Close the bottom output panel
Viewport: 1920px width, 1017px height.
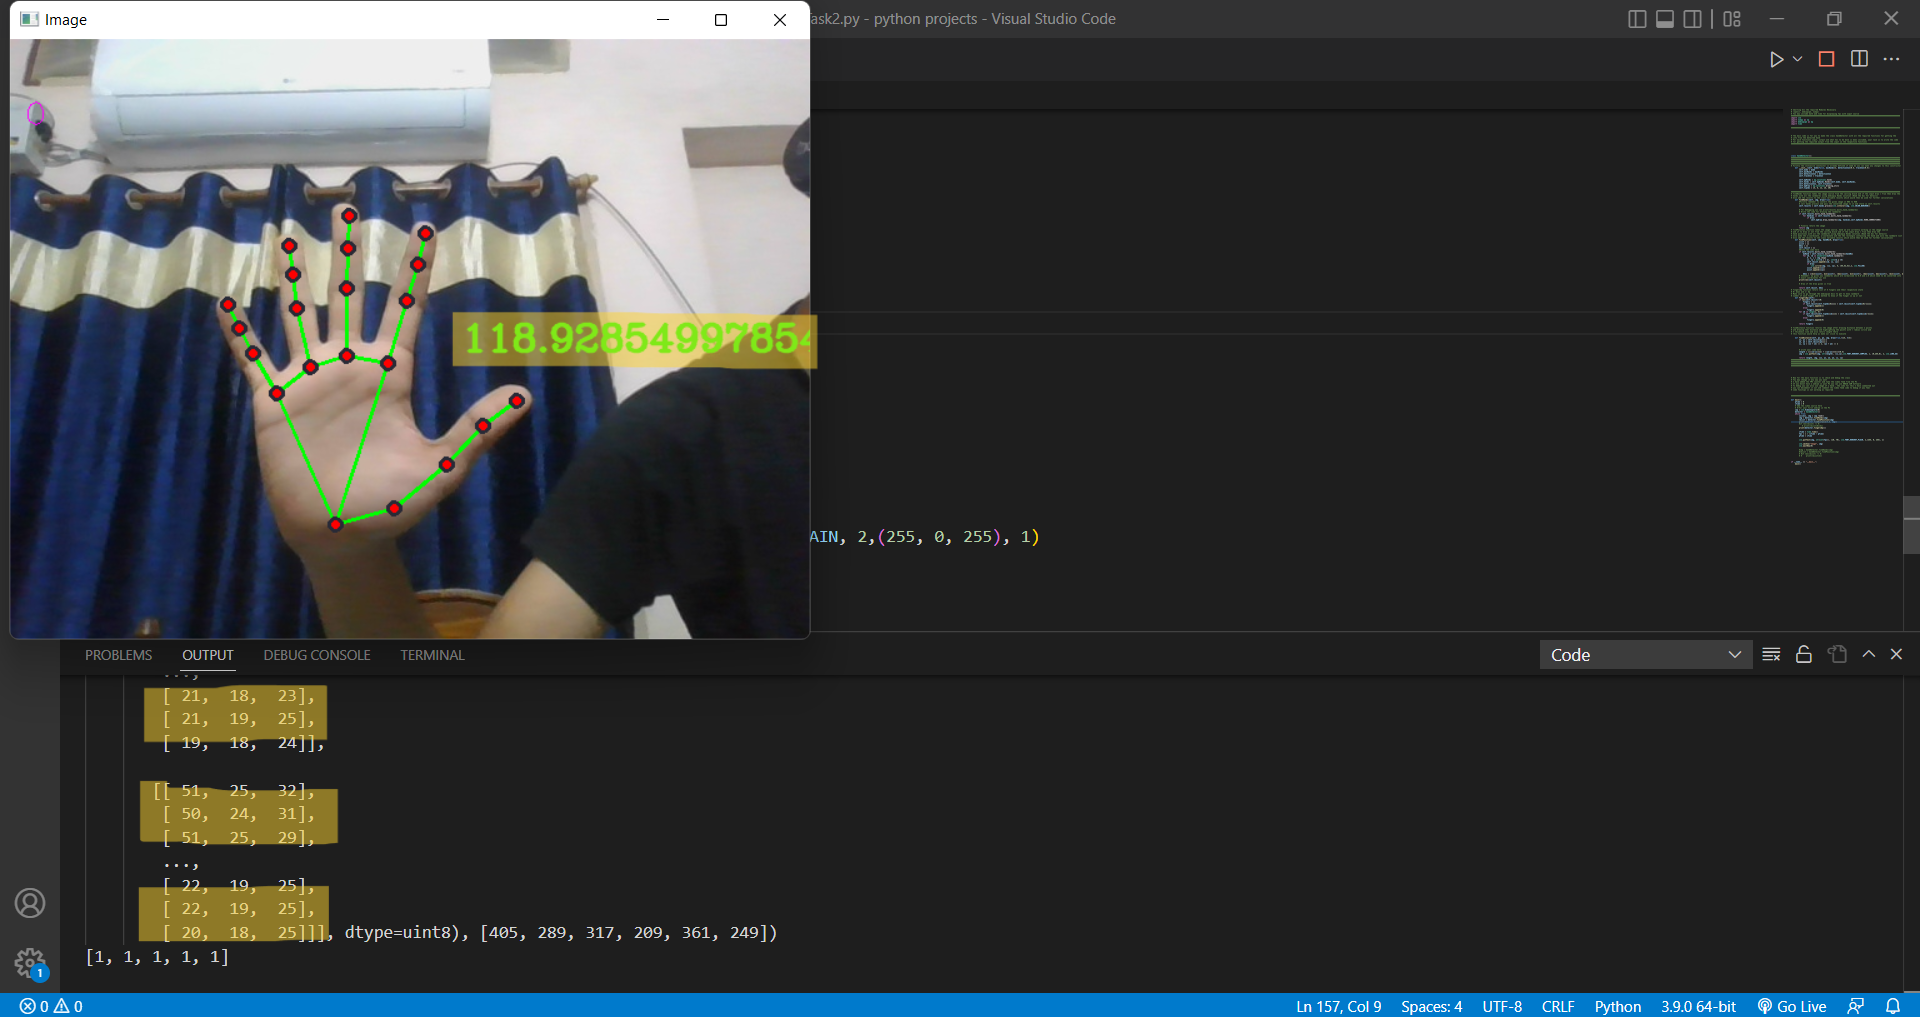click(x=1896, y=654)
